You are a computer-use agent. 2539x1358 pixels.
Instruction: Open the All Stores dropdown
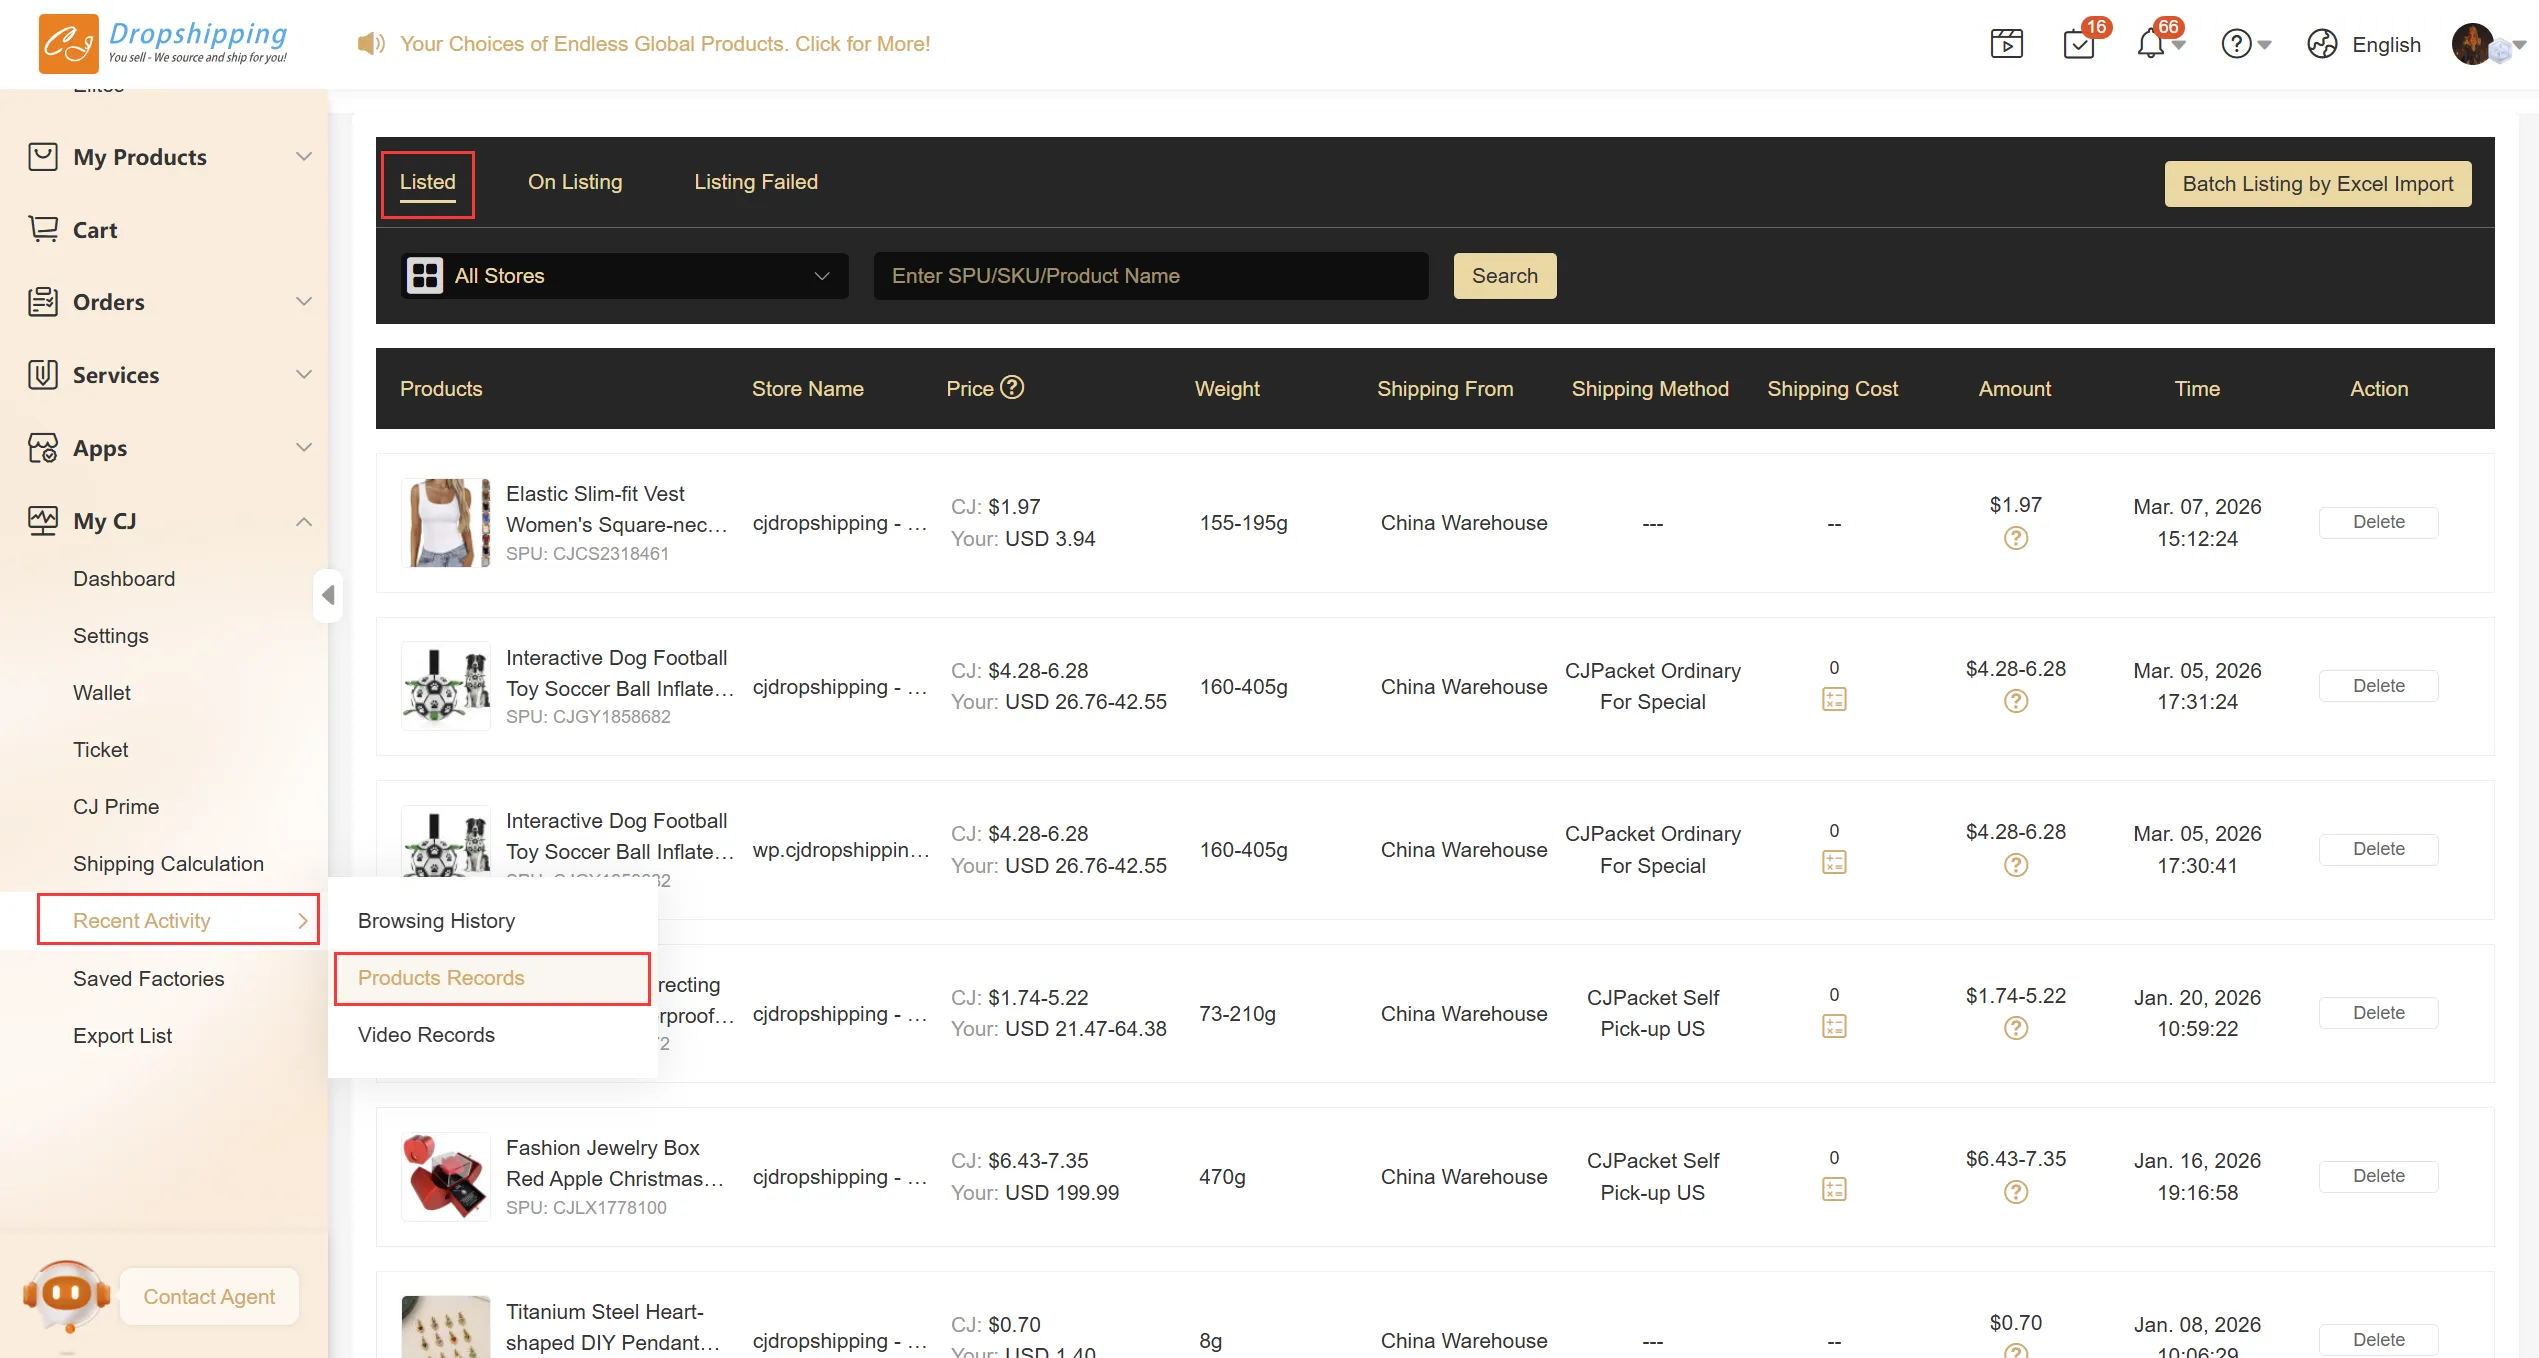click(625, 276)
